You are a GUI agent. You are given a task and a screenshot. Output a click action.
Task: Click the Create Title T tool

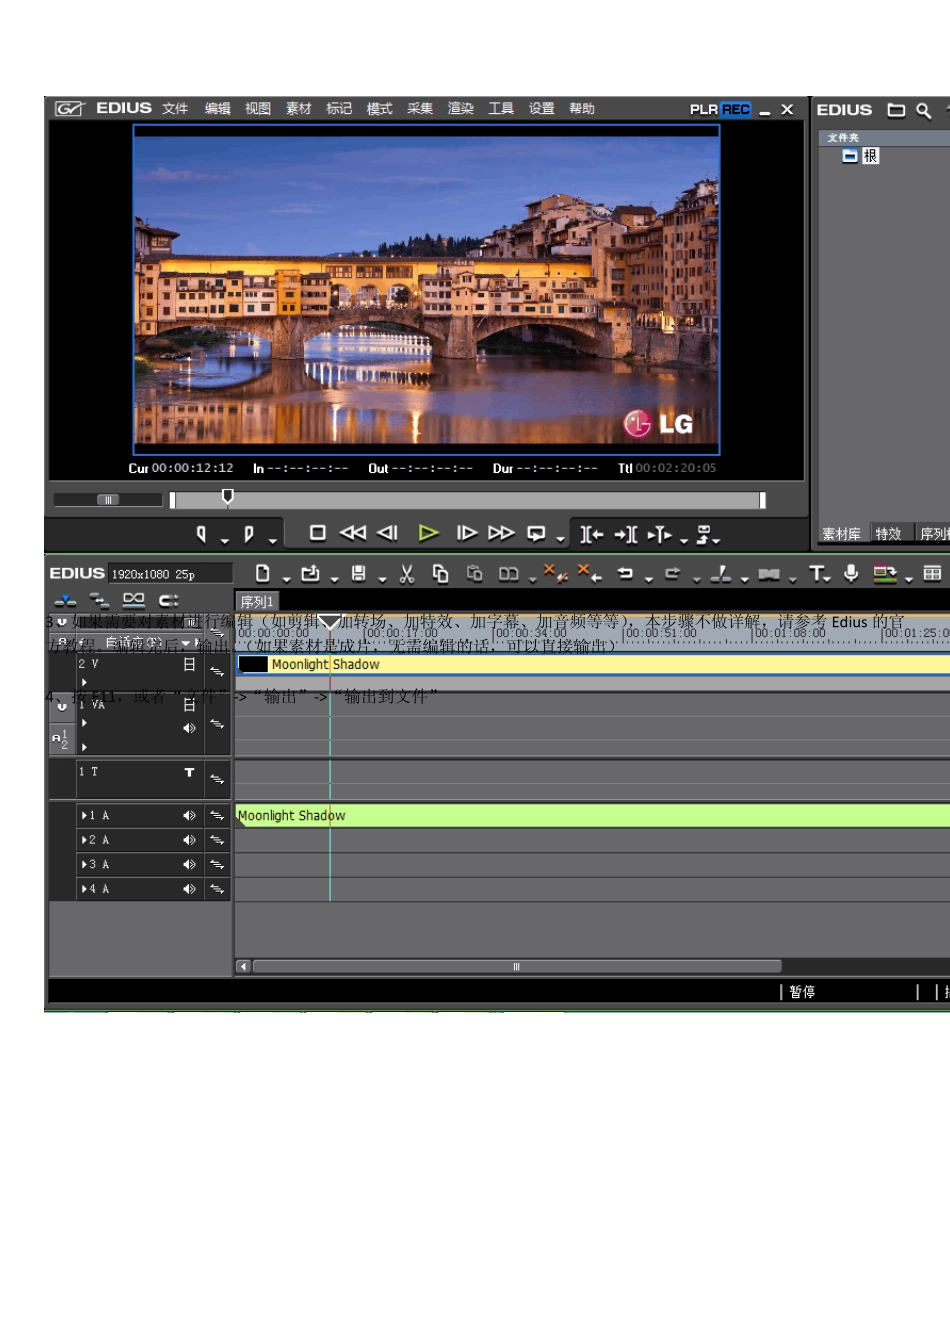click(817, 573)
